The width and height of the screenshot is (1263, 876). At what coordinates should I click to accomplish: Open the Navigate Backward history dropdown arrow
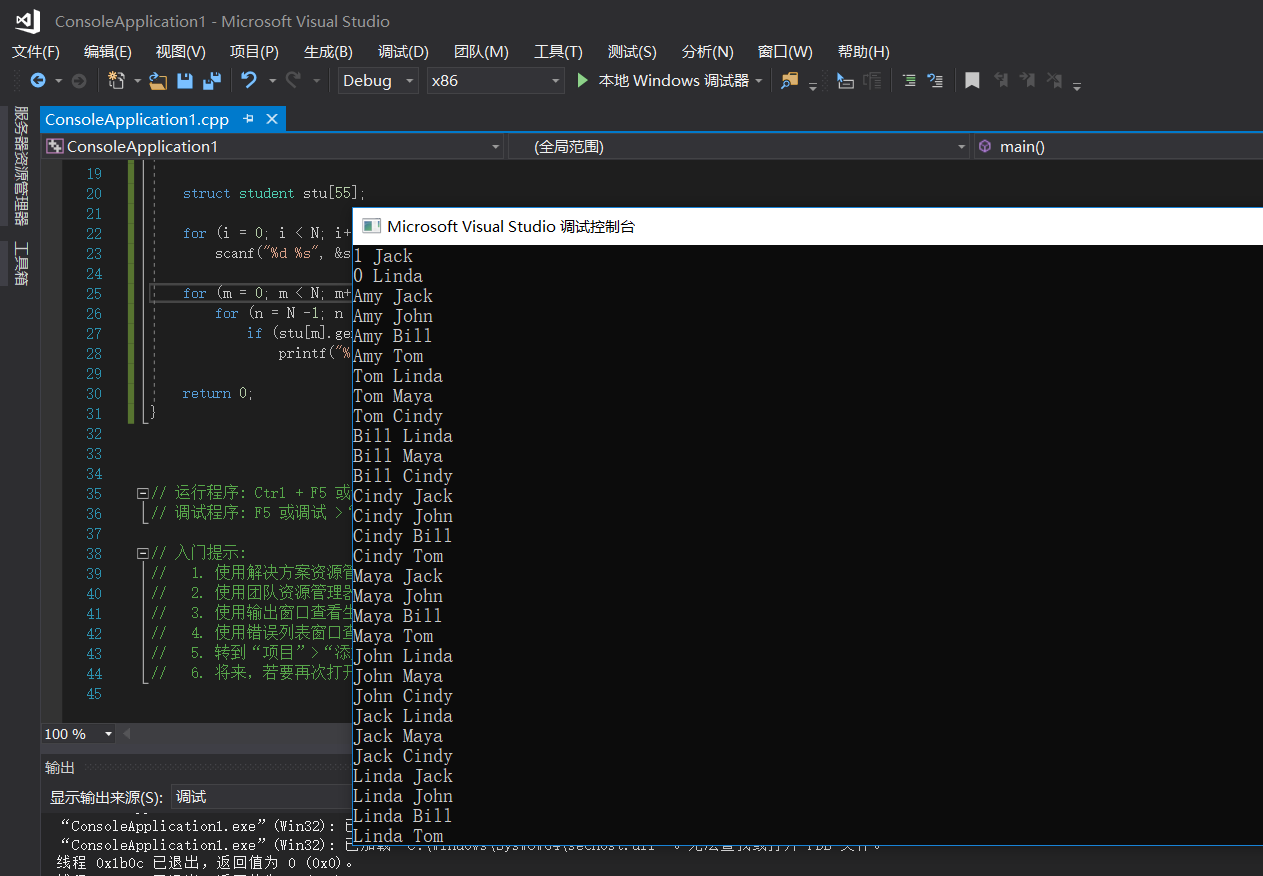(58, 81)
